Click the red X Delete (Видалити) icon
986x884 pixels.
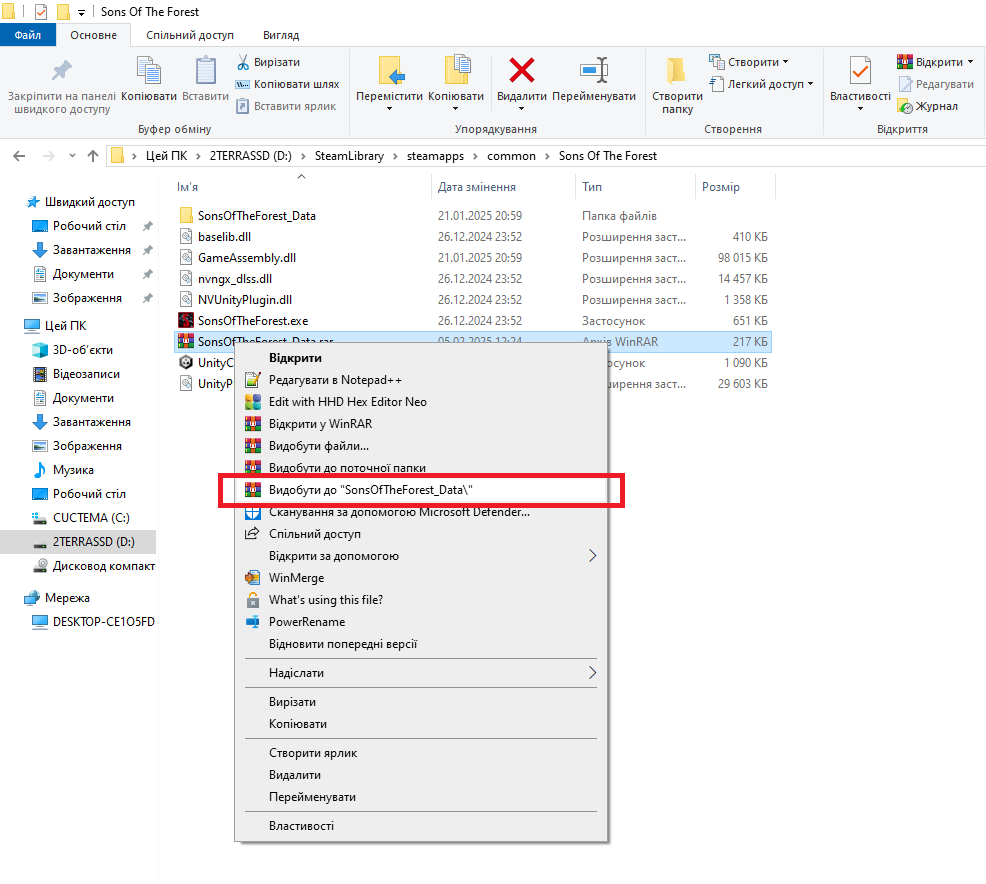[x=522, y=70]
